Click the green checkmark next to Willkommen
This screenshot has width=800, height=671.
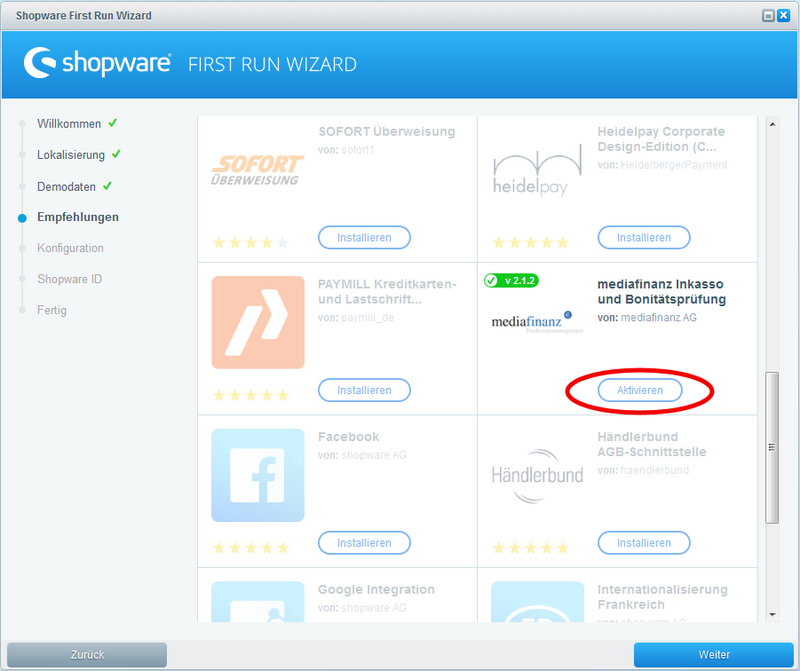tap(113, 123)
